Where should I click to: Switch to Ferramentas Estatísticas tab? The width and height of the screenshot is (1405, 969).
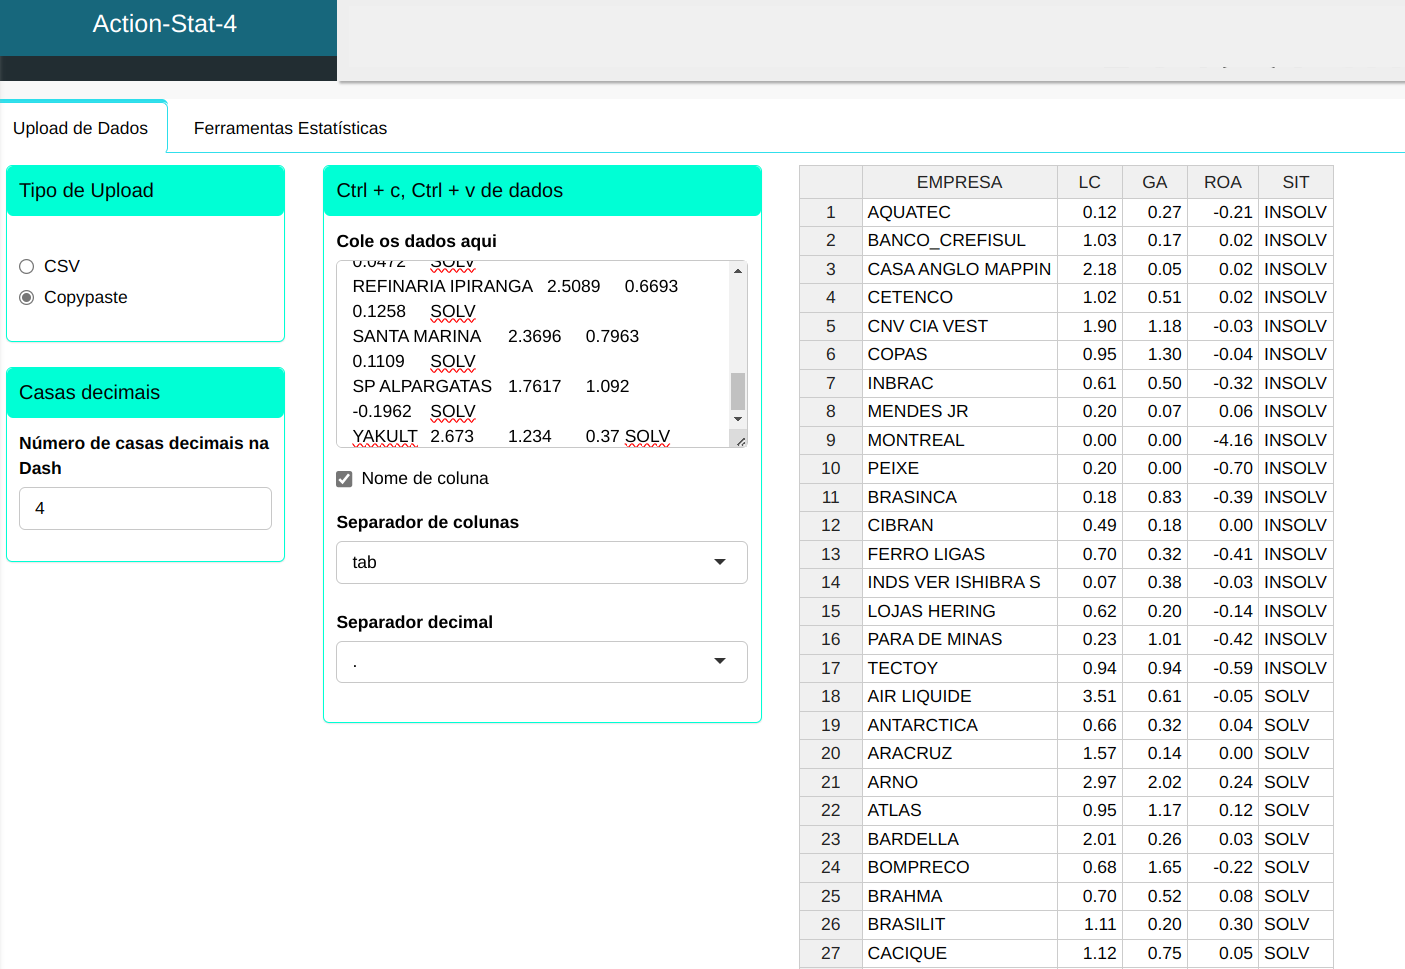point(290,128)
